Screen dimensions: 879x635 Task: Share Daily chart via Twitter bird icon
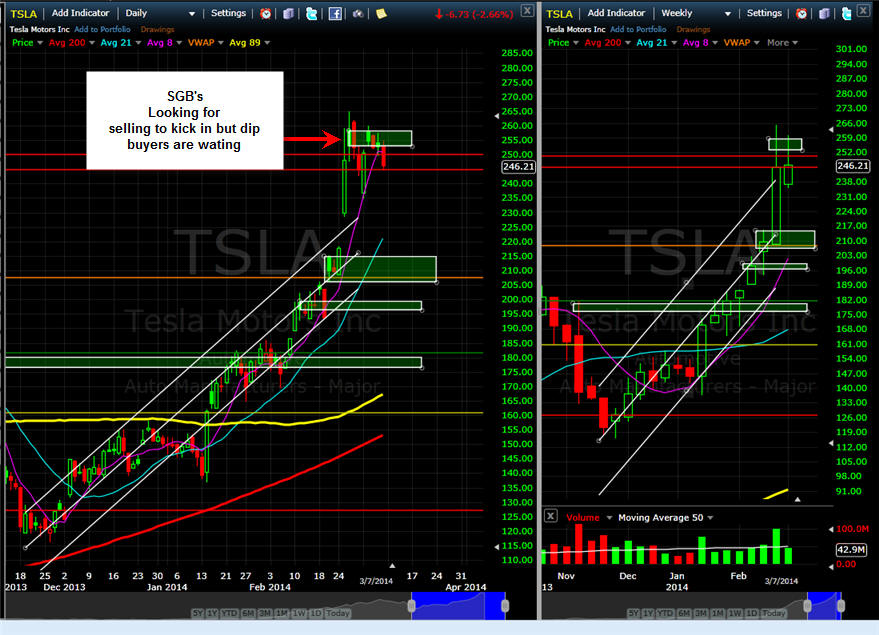point(311,13)
